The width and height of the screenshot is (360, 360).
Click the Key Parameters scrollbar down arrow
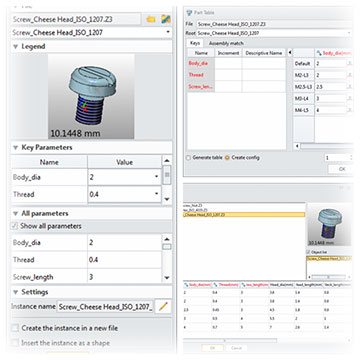167,199
